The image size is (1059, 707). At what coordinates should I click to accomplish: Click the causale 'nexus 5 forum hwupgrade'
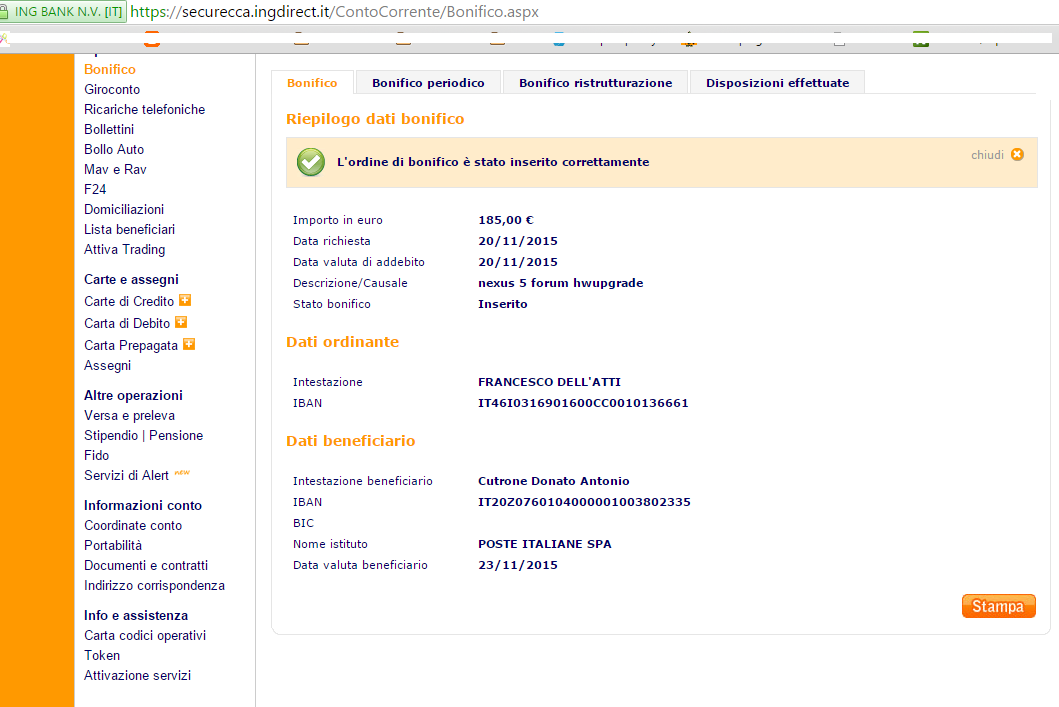(561, 283)
